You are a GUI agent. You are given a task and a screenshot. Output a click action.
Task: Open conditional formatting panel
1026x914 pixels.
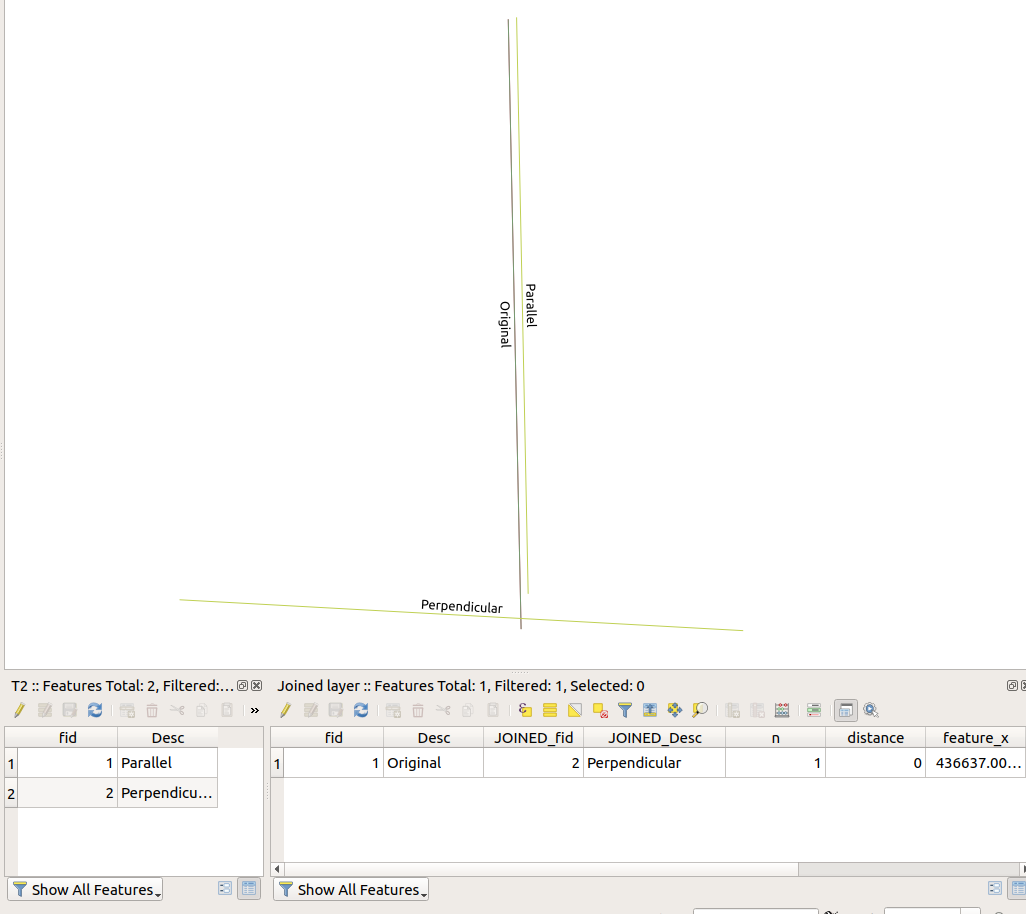(x=814, y=710)
